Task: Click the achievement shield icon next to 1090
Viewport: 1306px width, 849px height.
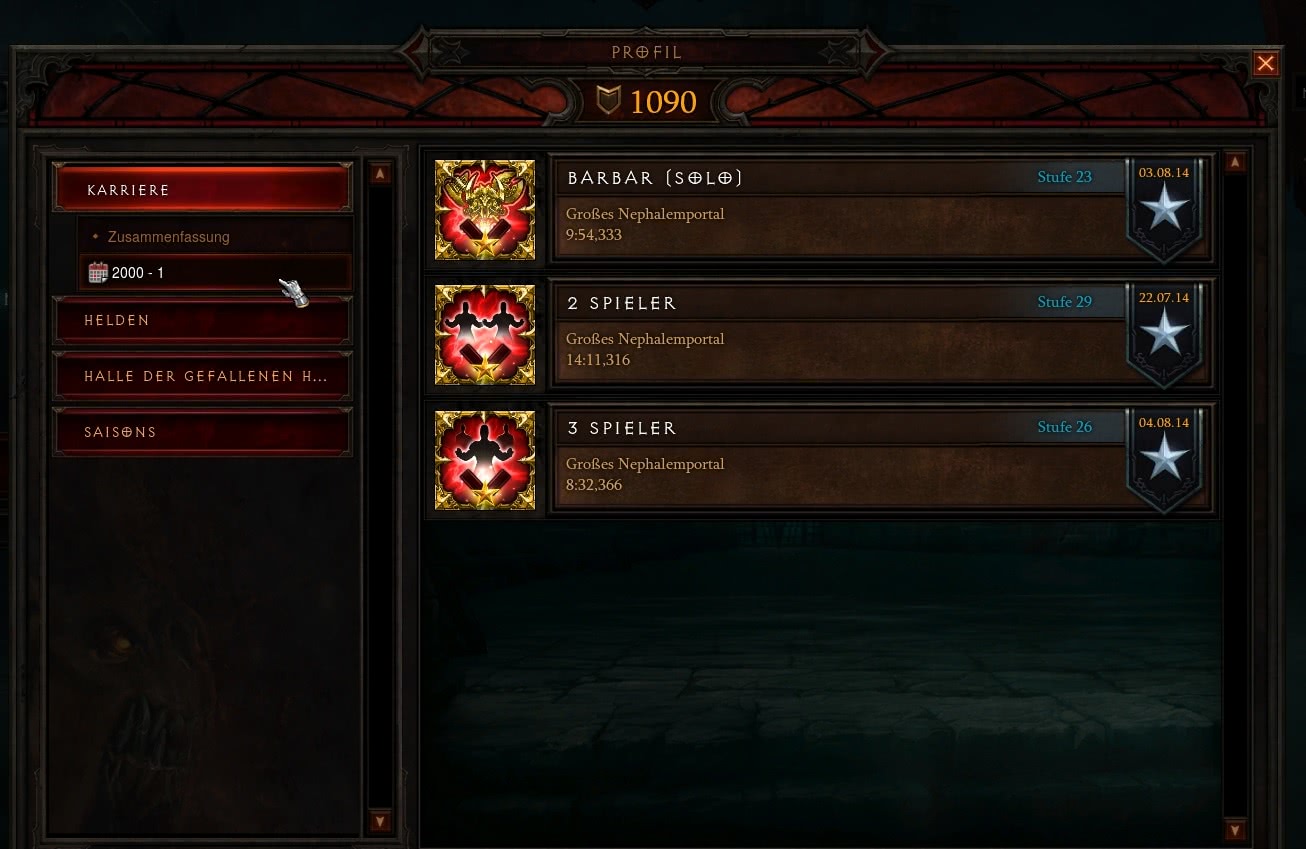Action: pos(608,100)
